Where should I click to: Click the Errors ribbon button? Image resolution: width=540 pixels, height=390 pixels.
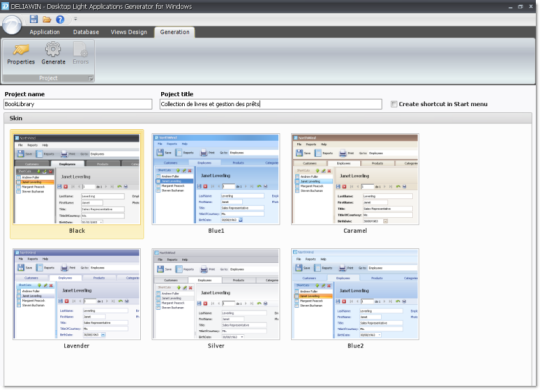[x=81, y=54]
